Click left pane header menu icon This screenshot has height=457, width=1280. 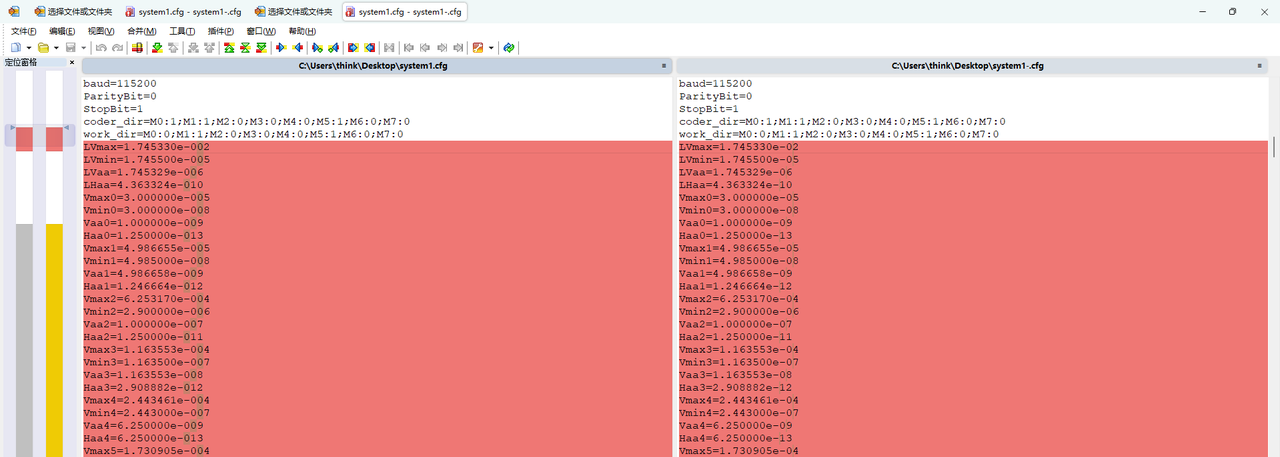coord(664,66)
